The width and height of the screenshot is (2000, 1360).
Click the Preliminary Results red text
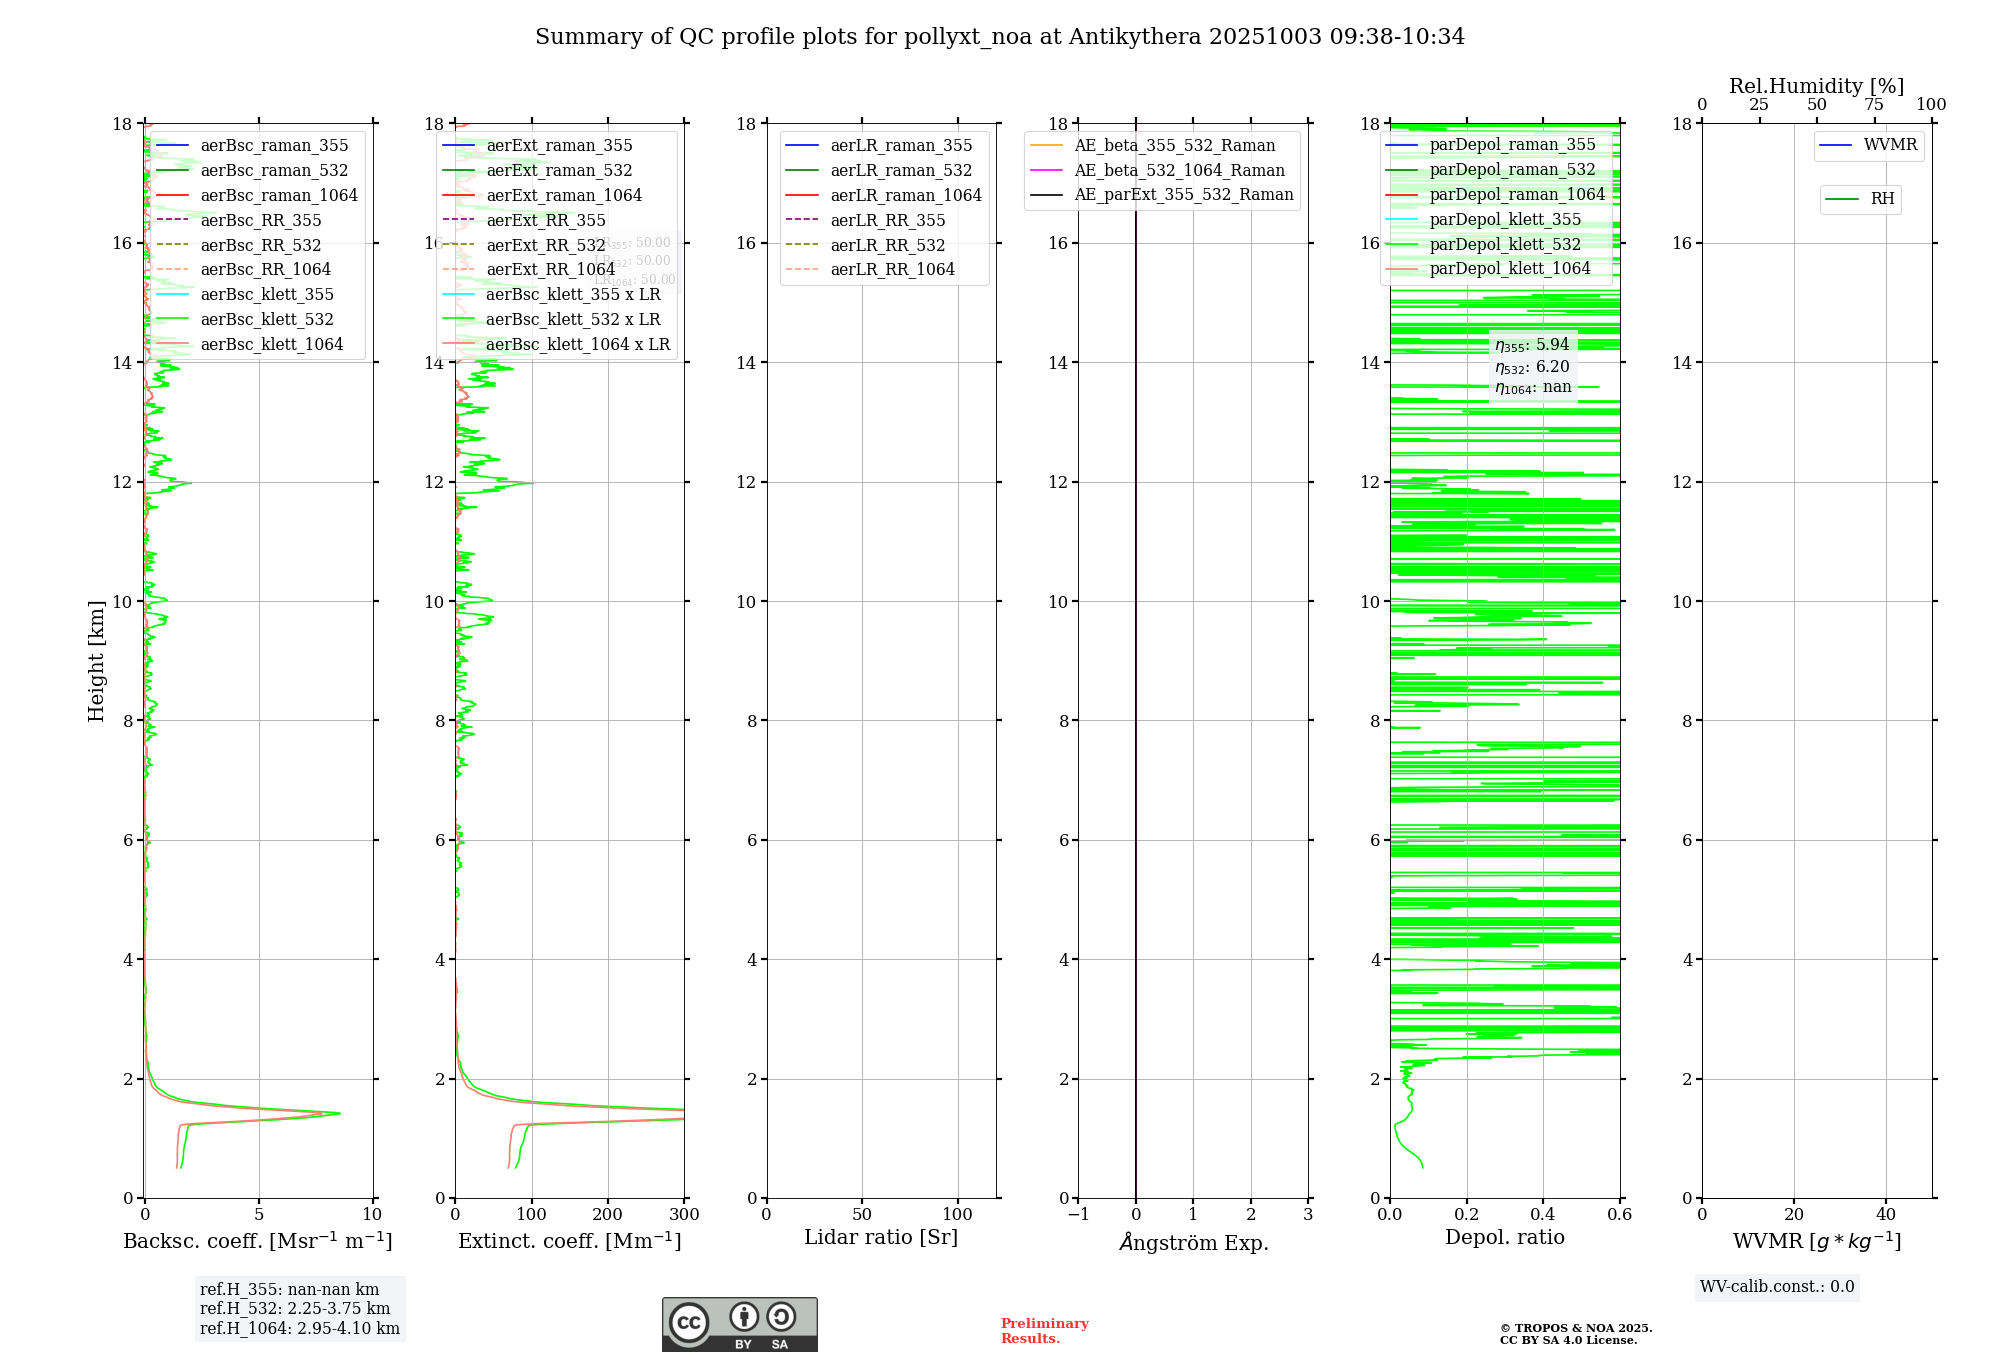[1044, 1331]
